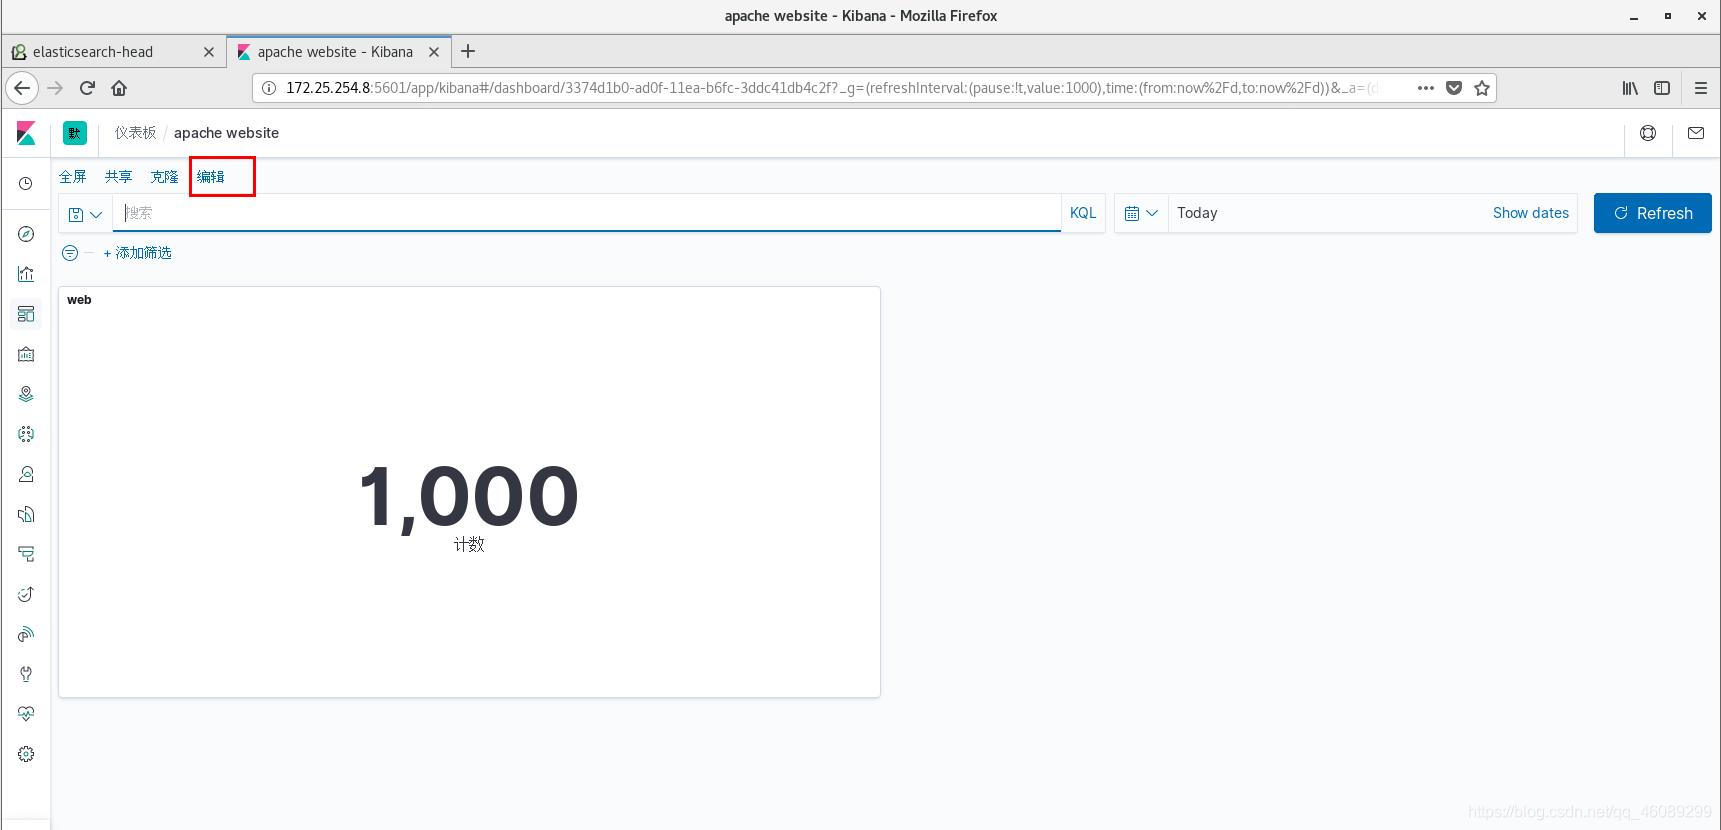Close the apache website Kibana tab
Screen dimensions: 1721x830
(434, 52)
